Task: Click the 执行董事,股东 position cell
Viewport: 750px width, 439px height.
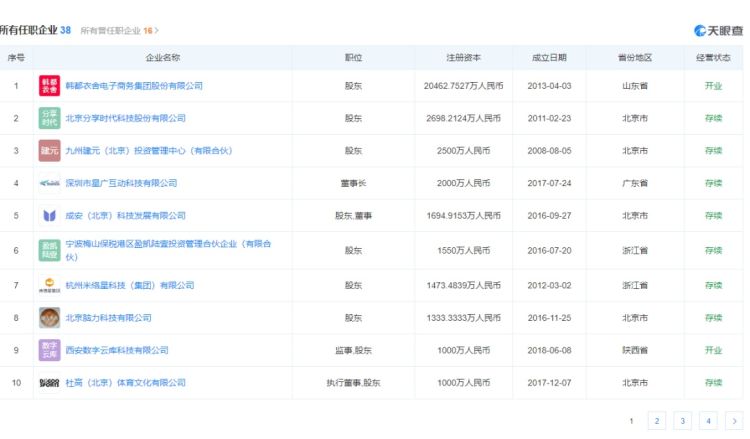Action: point(353,383)
